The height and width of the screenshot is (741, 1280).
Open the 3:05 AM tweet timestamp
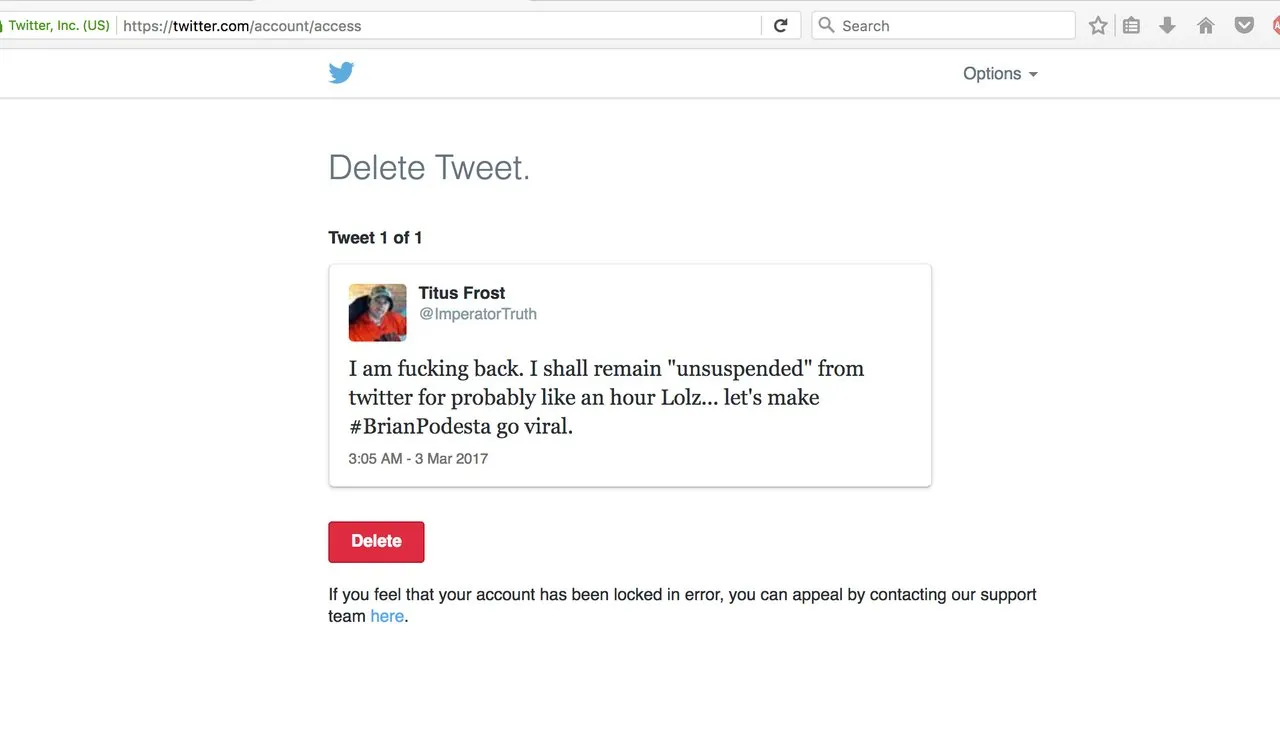coord(418,459)
